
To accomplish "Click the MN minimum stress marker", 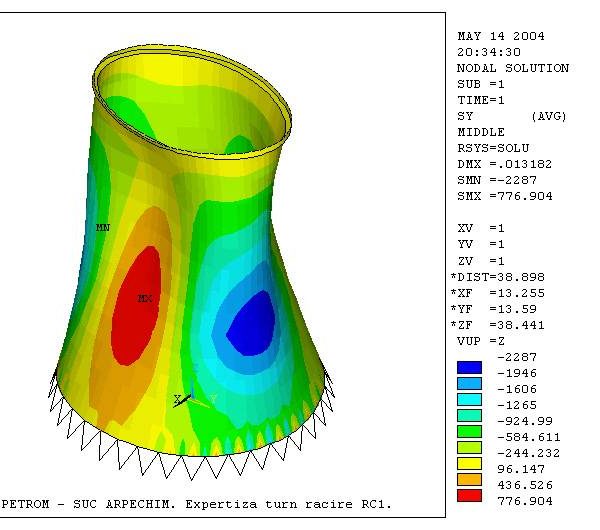I will [102, 228].
